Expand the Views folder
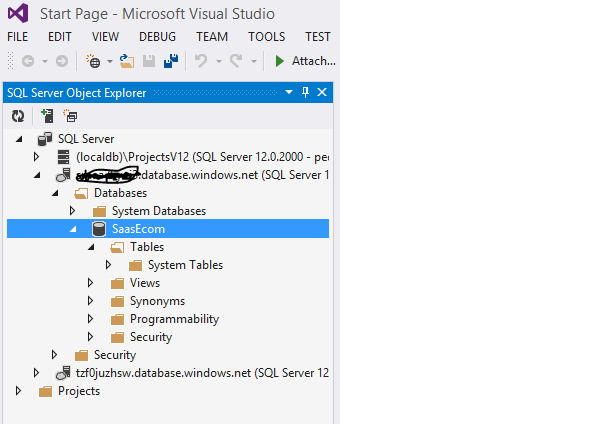The height and width of the screenshot is (424, 600). click(x=90, y=282)
